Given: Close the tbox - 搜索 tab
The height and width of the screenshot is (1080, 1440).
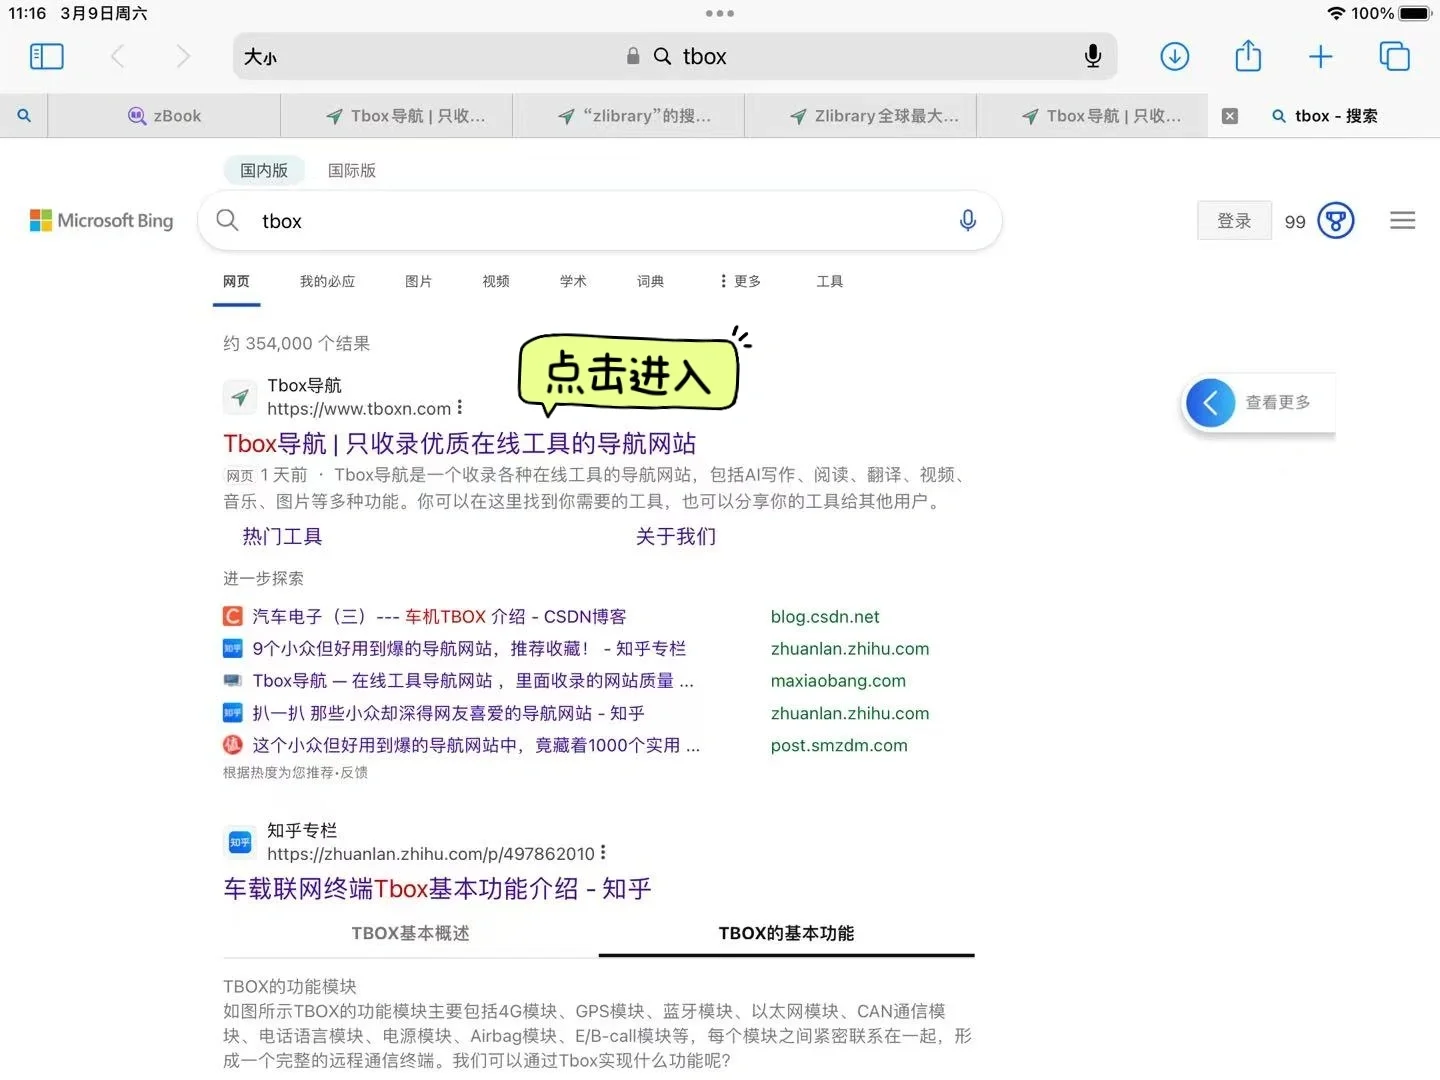Looking at the screenshot, I should 1230,116.
